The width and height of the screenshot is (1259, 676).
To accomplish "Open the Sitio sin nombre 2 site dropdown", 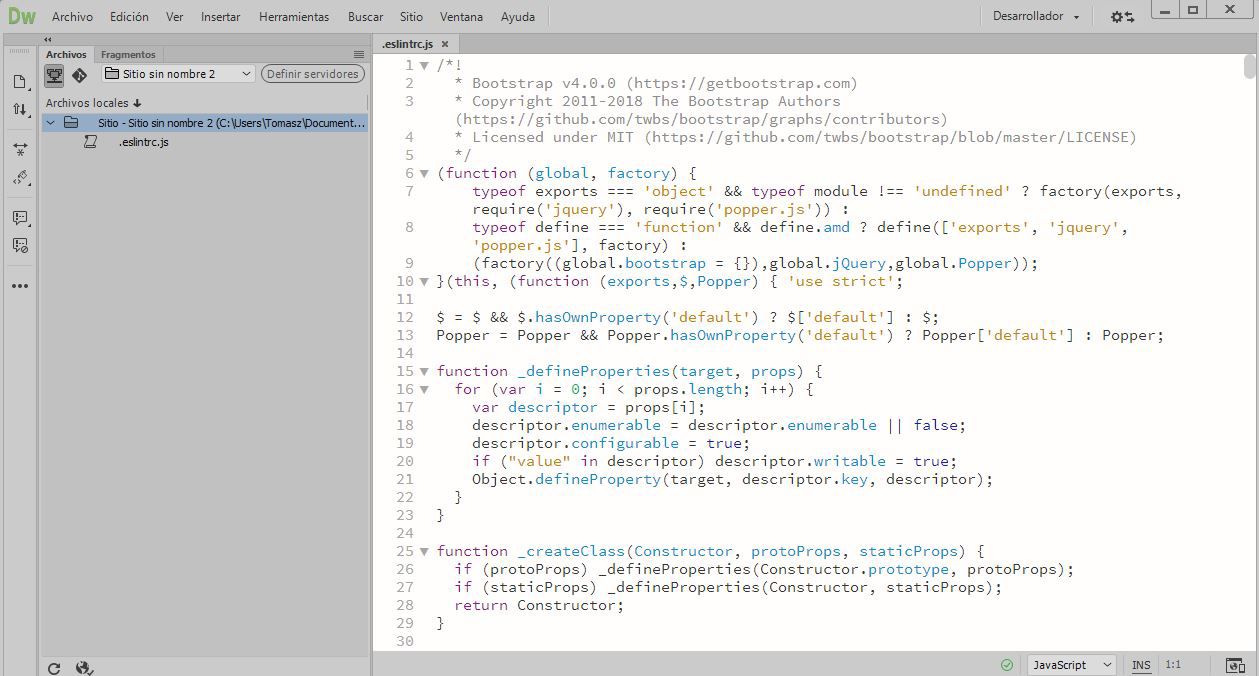I will click(178, 74).
